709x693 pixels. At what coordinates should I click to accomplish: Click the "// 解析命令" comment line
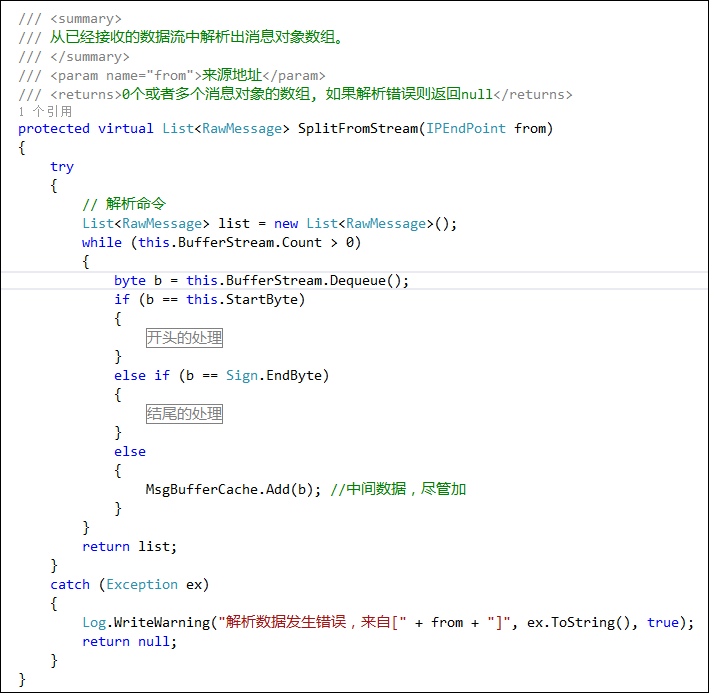(x=124, y=204)
